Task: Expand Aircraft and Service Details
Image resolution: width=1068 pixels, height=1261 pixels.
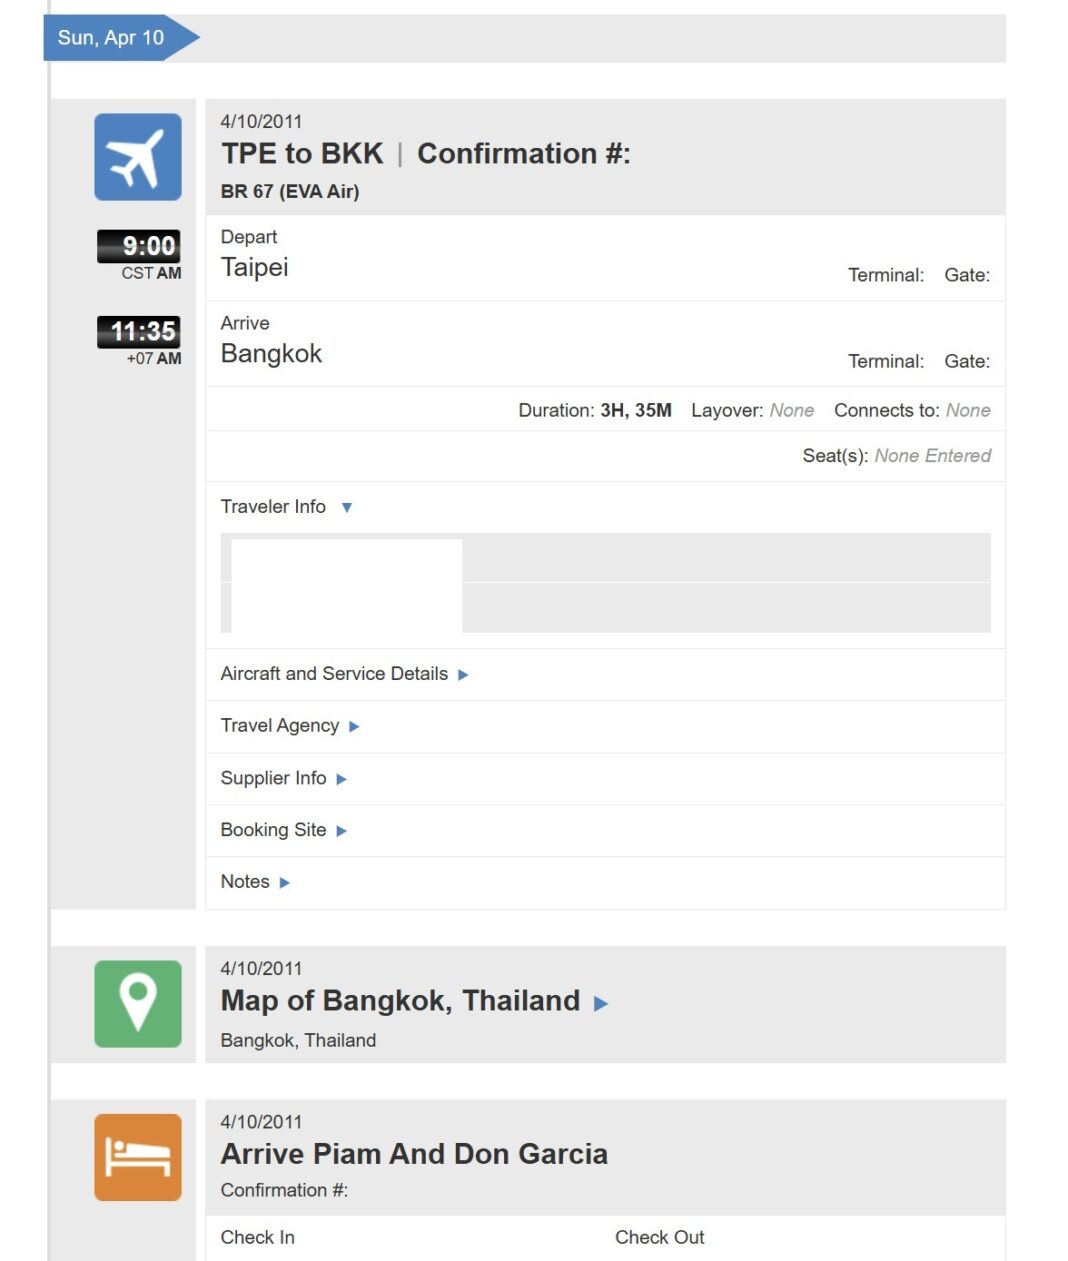Action: coord(462,675)
